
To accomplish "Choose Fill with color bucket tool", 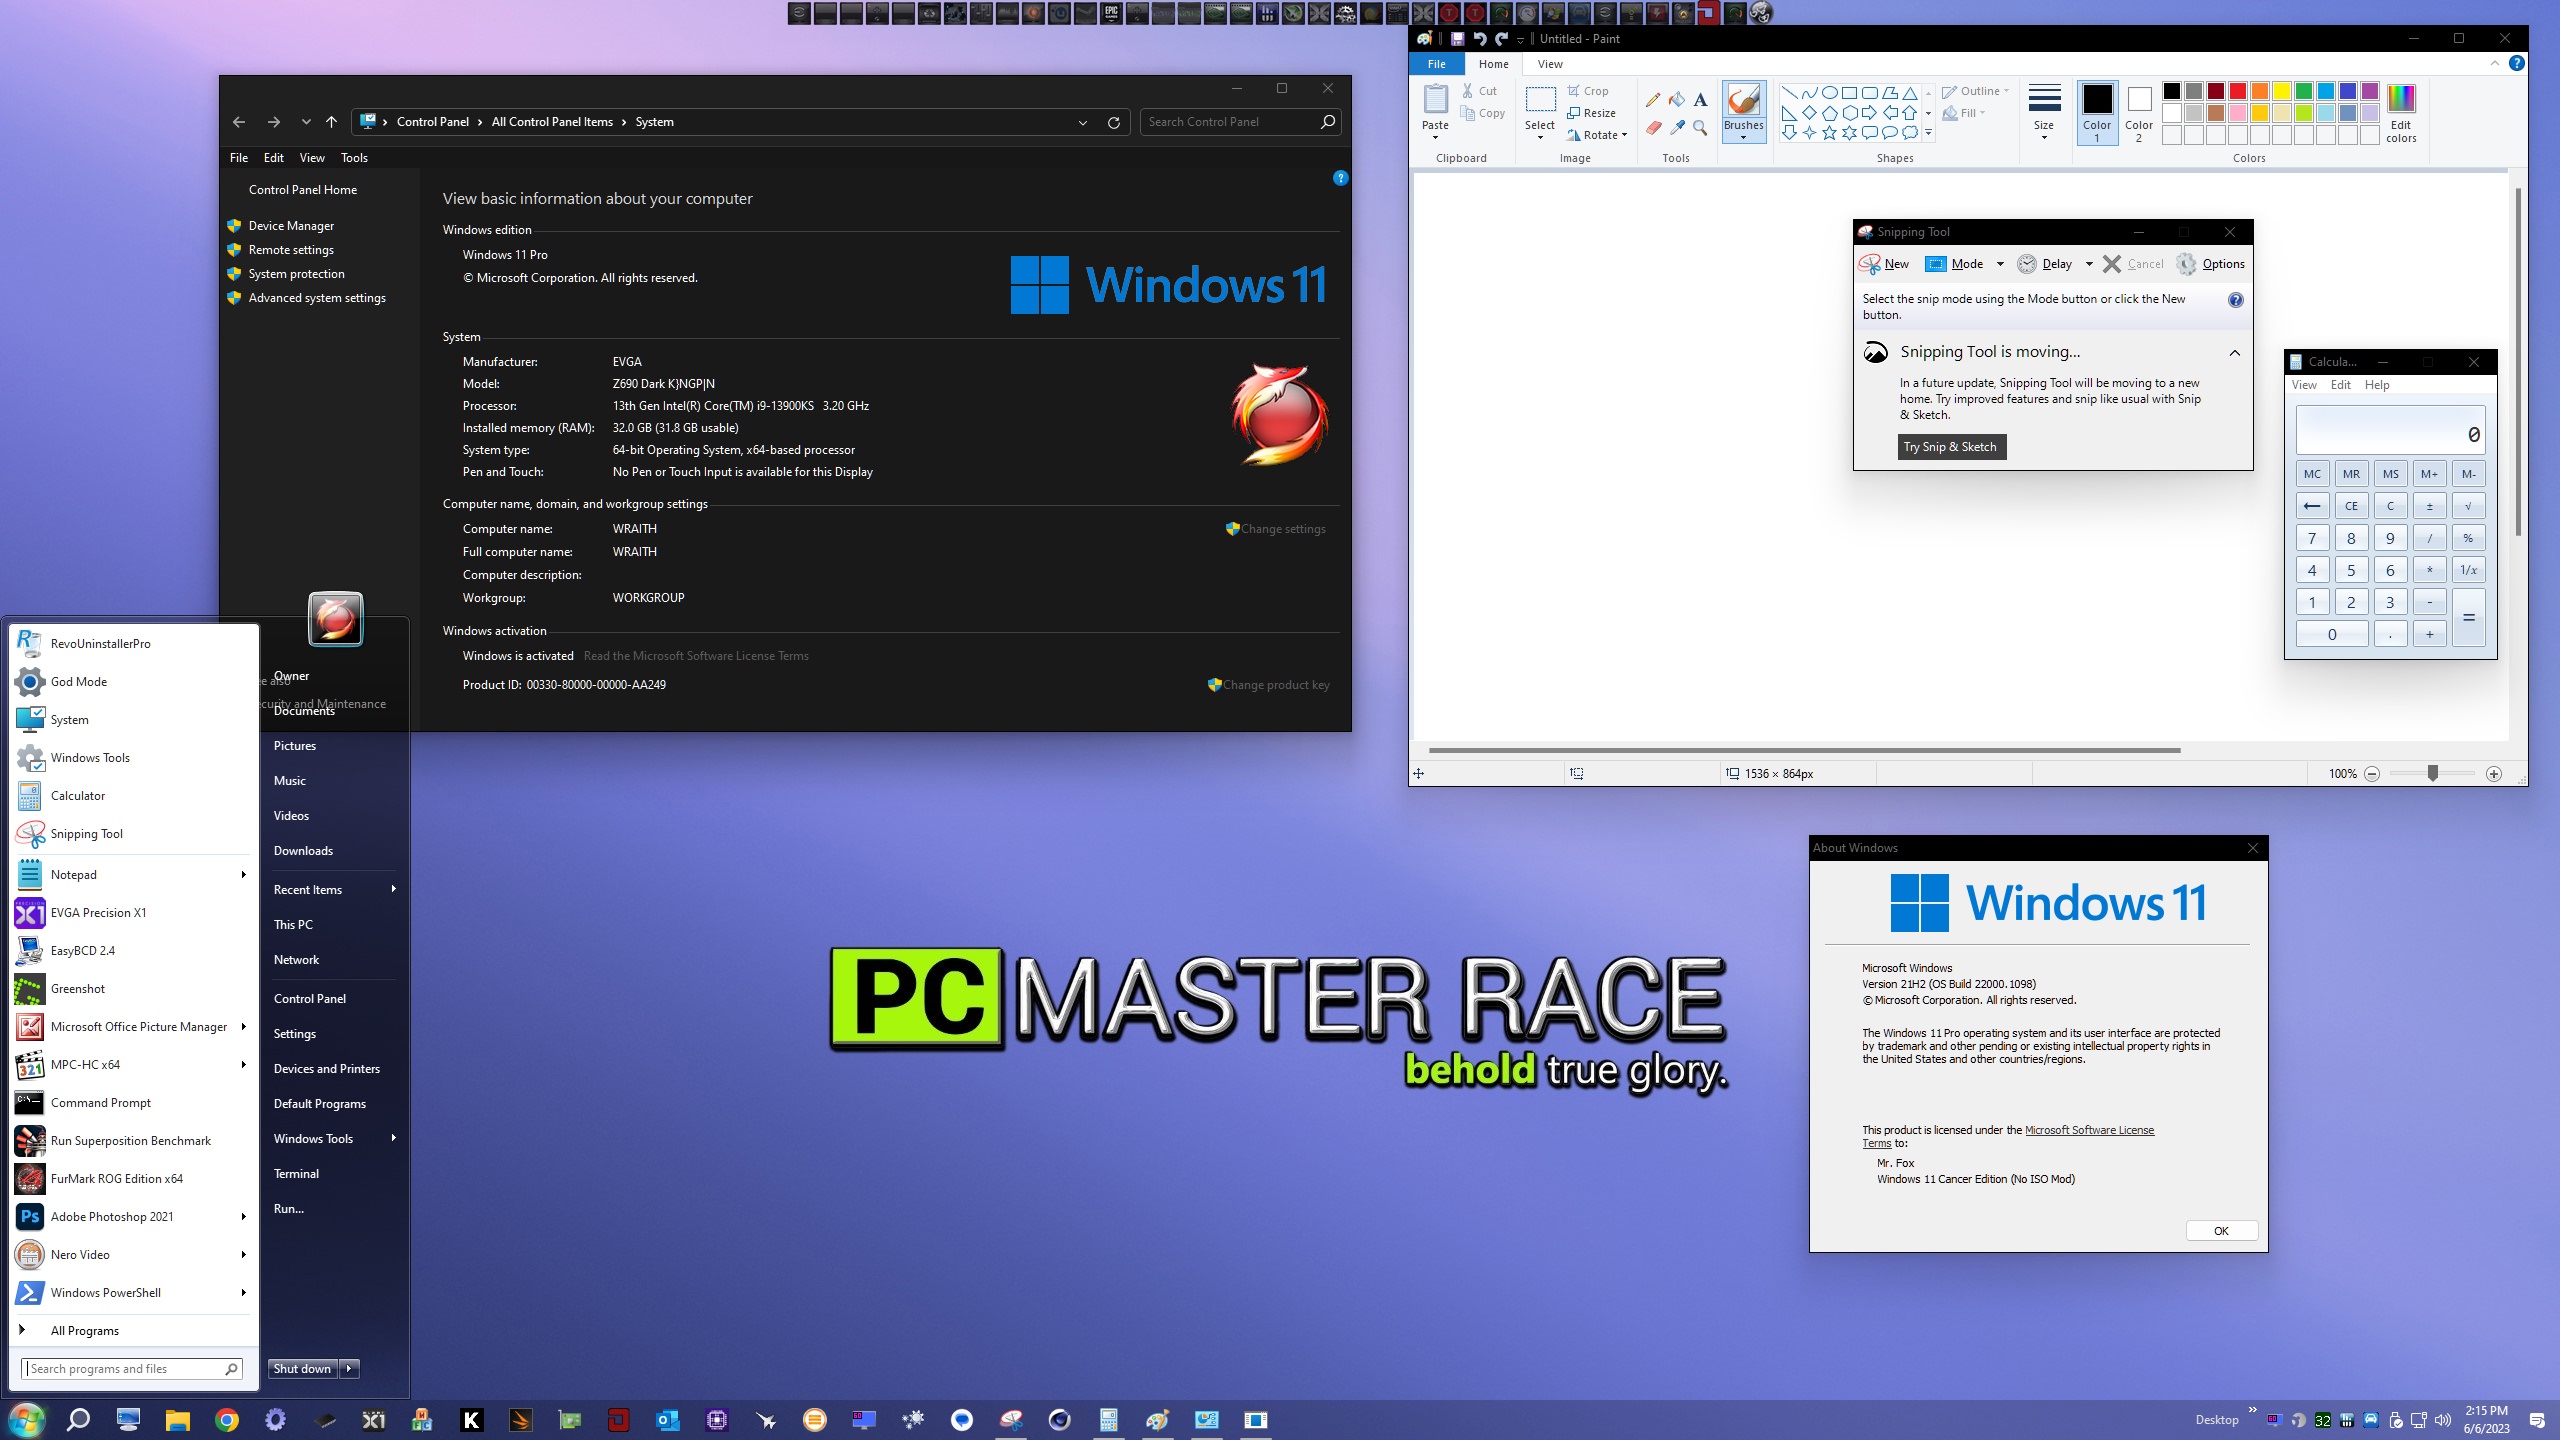I will point(1677,100).
